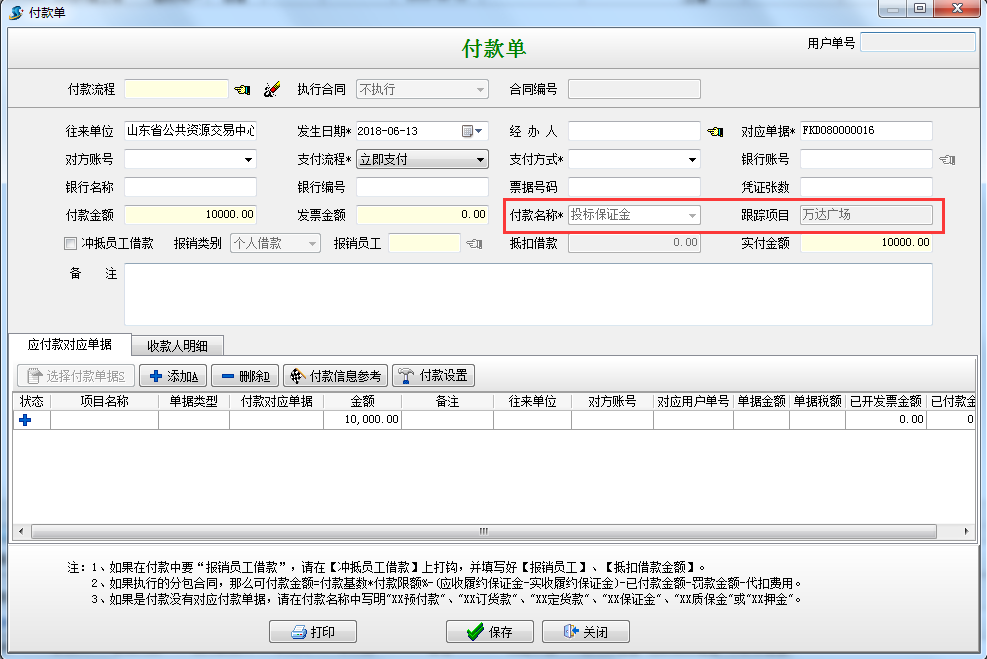The image size is (987, 659).
Task: Click the lookup hand icon beside 付款流程
Action: pos(242,90)
